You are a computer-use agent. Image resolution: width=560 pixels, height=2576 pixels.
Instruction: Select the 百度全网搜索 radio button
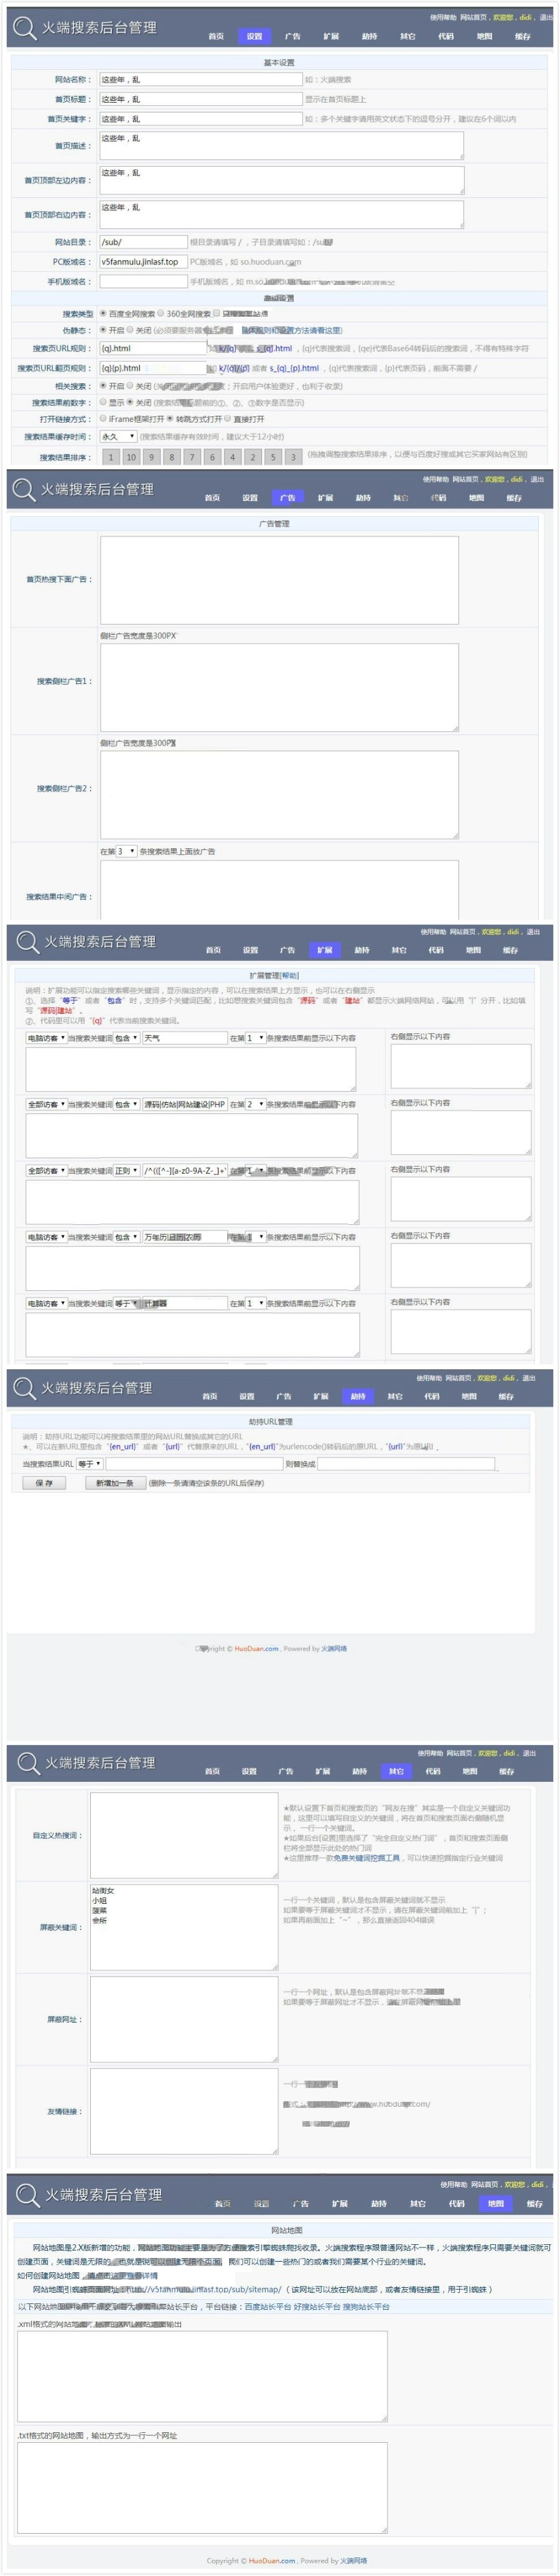(103, 313)
